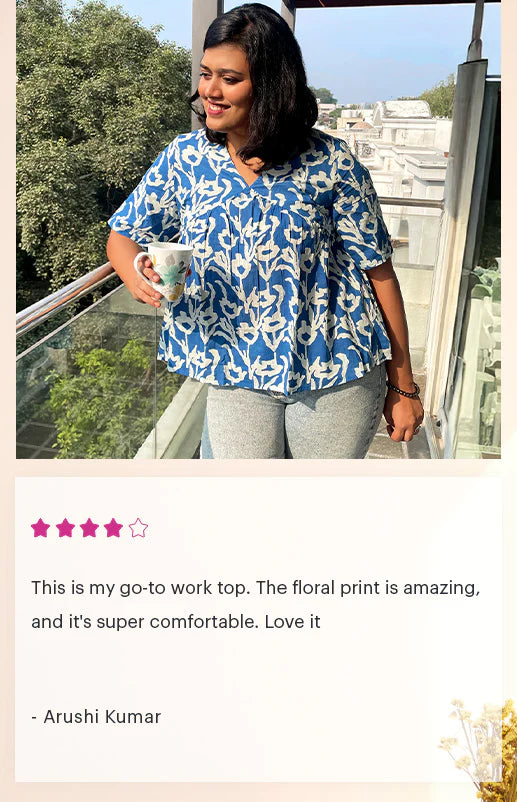Click the first filled pink star

click(40, 528)
